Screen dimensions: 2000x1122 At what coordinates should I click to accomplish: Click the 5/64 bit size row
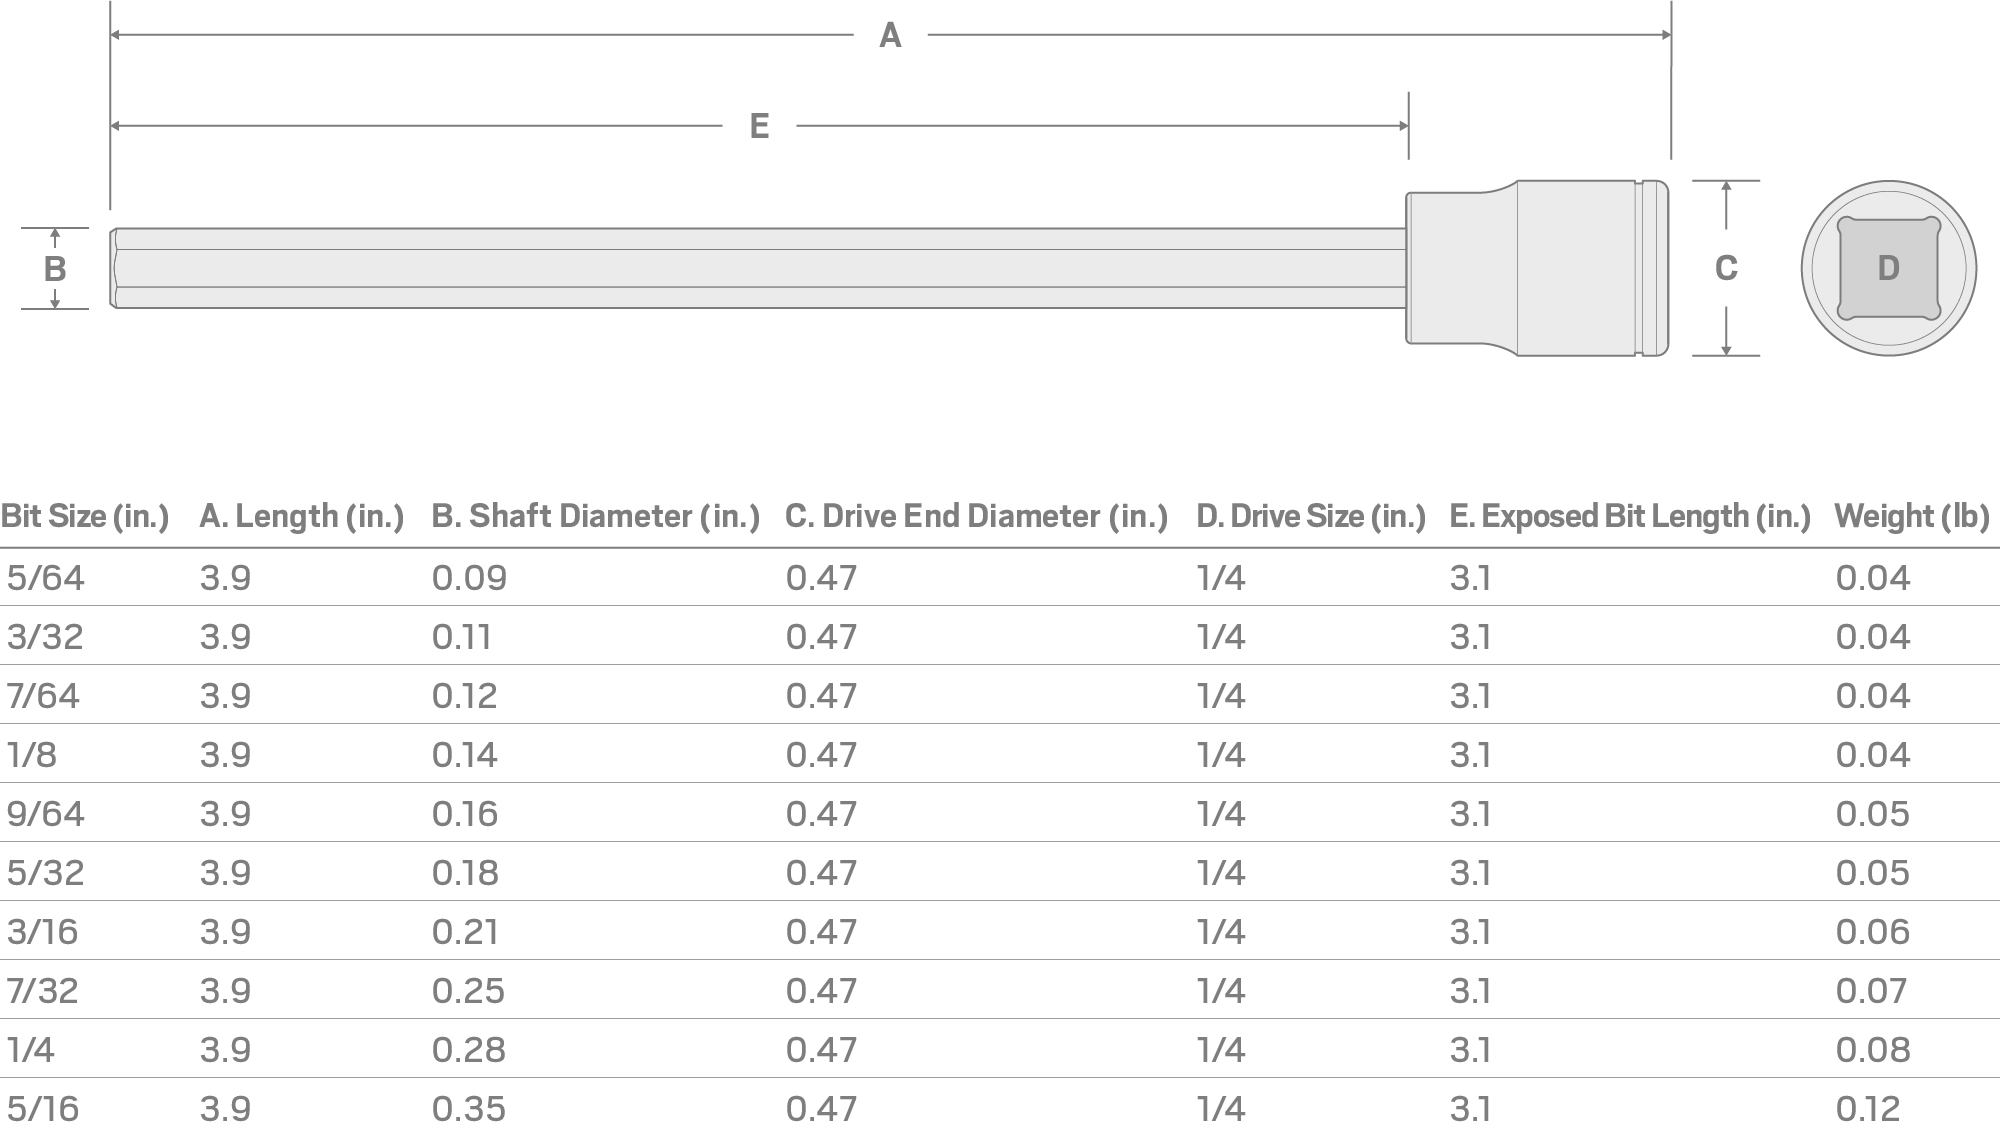[x=46, y=578]
